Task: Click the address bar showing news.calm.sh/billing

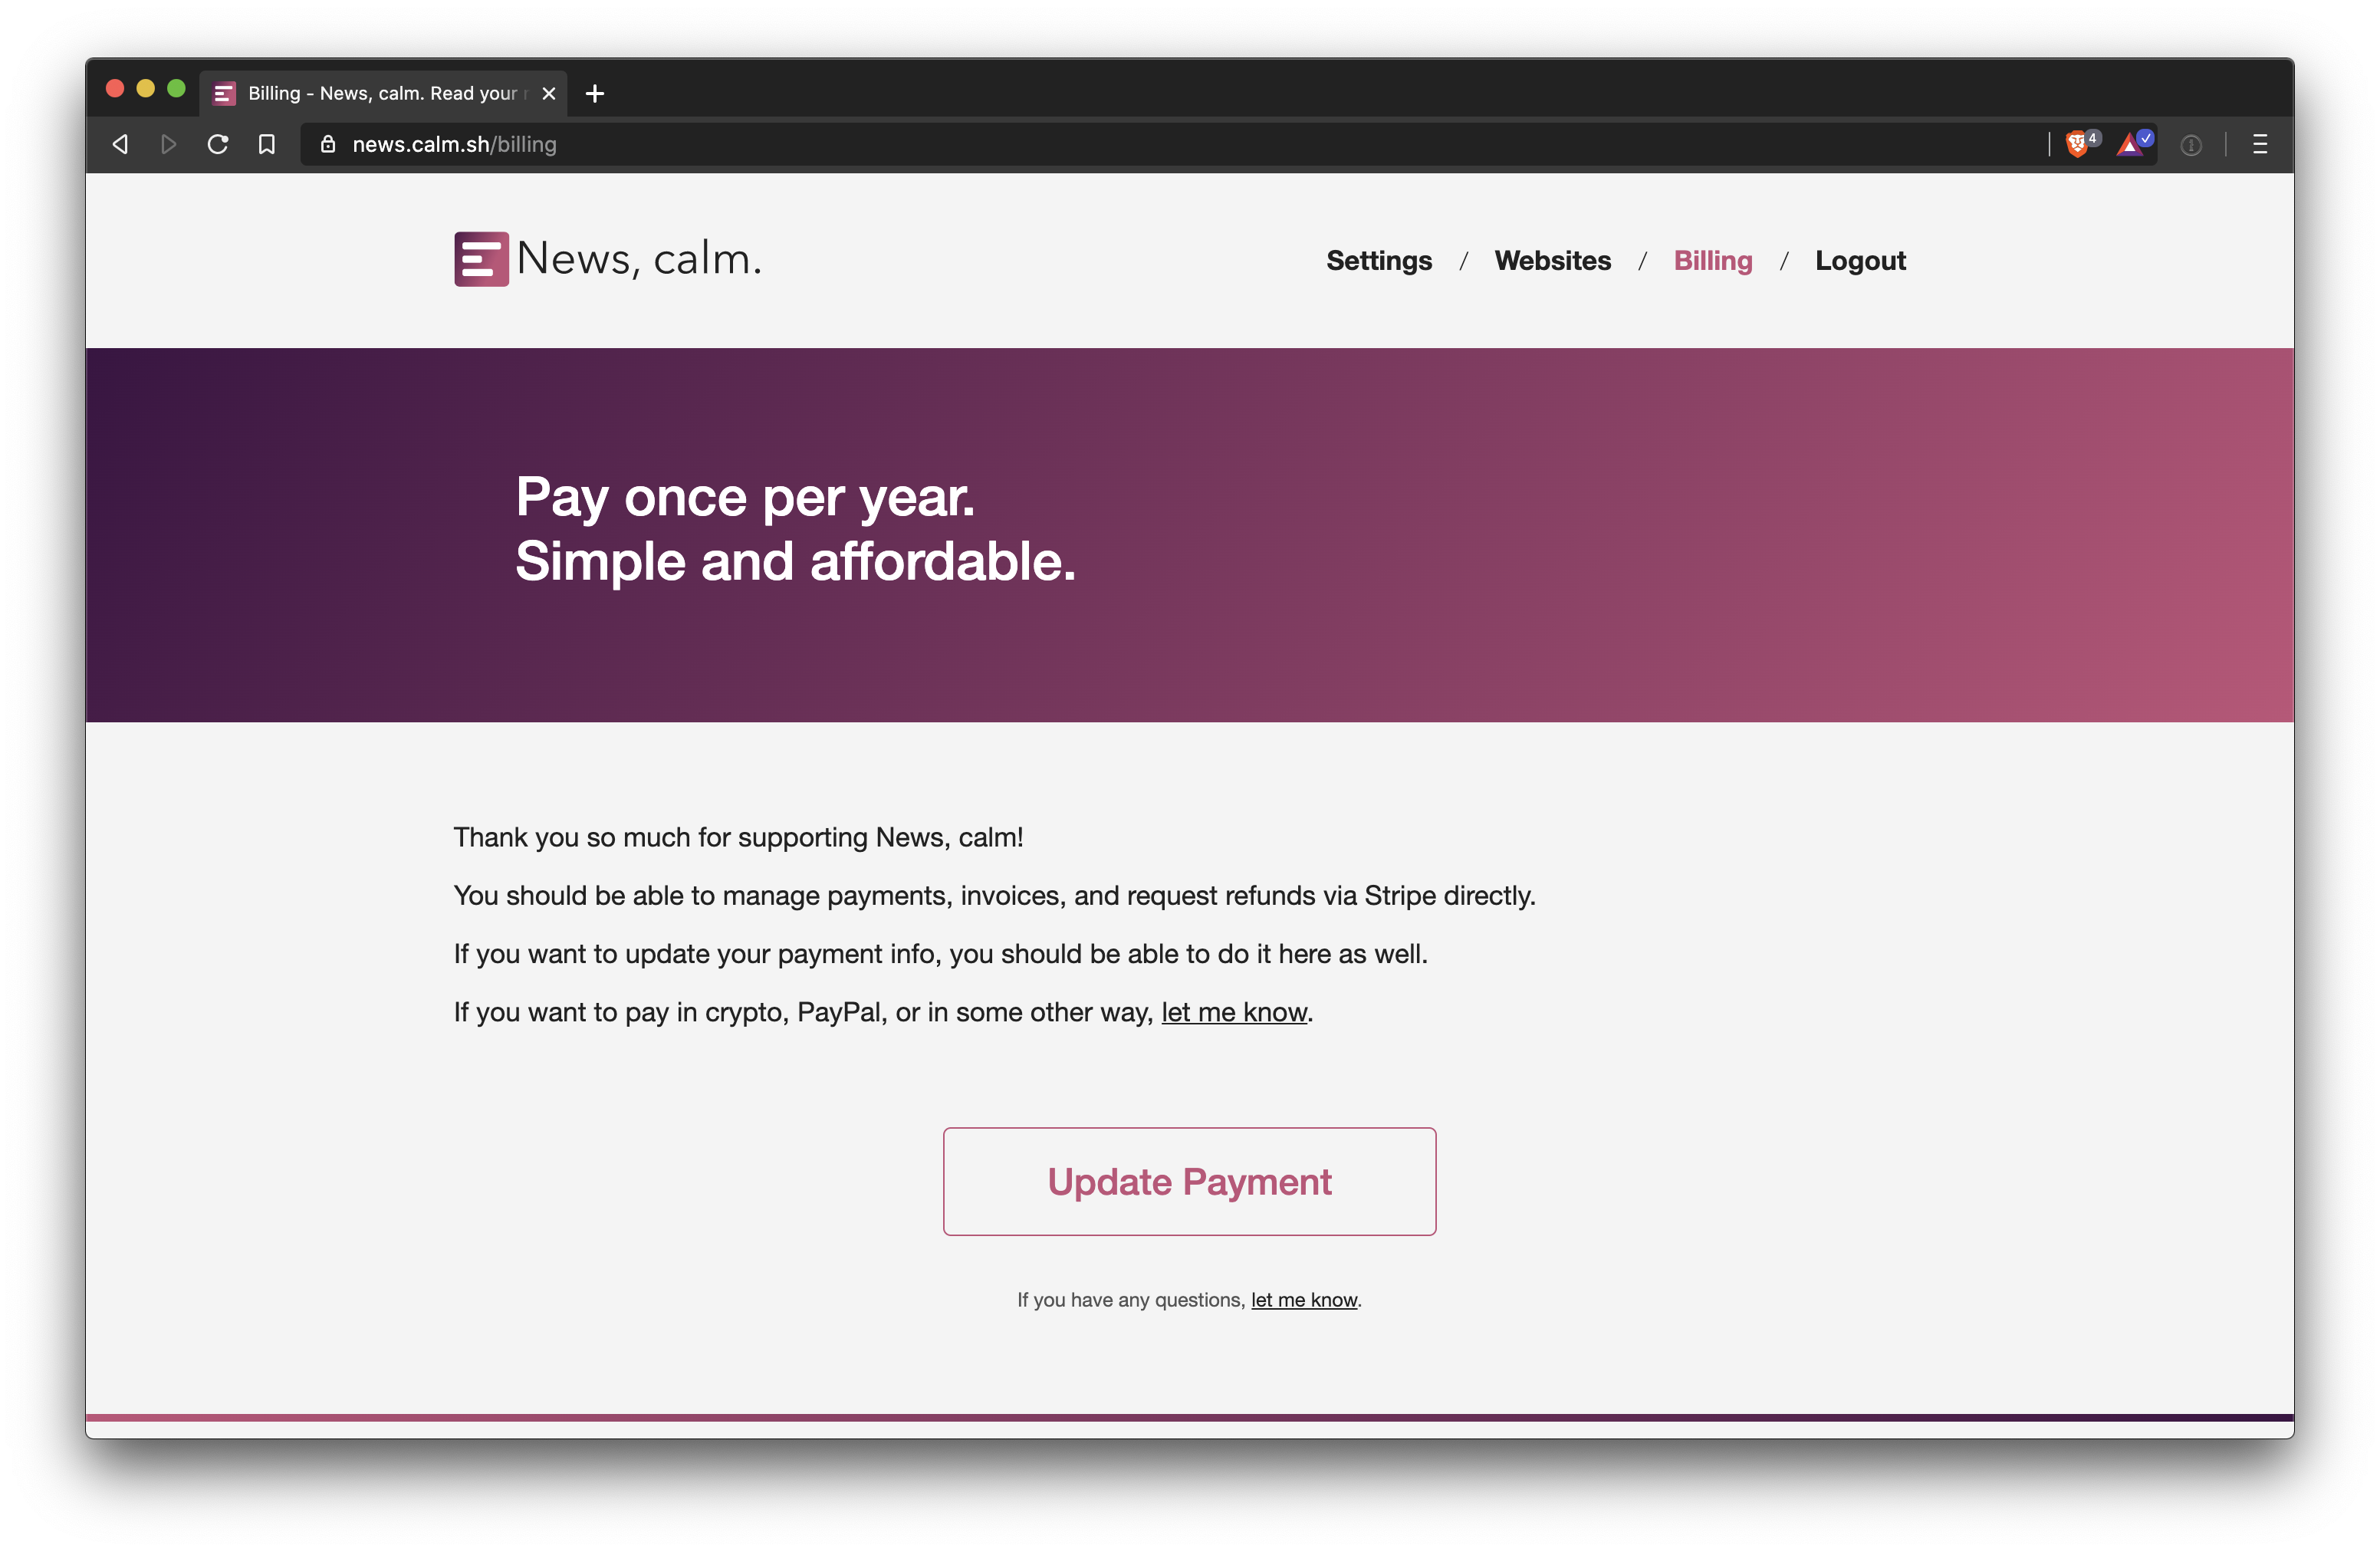Action: (x=1170, y=145)
